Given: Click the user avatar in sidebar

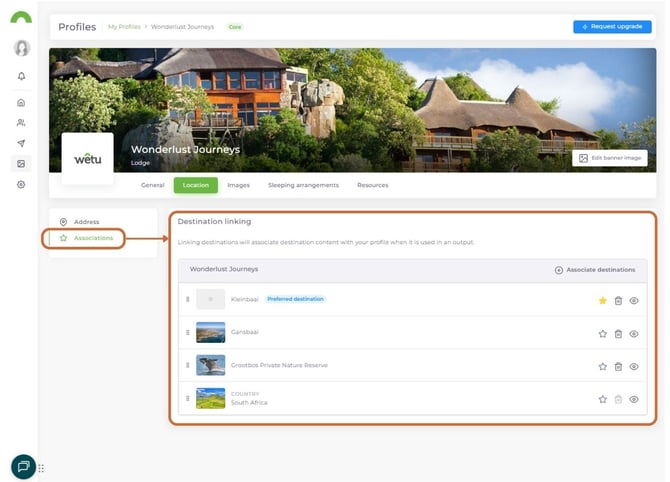Looking at the screenshot, I should [x=21, y=48].
